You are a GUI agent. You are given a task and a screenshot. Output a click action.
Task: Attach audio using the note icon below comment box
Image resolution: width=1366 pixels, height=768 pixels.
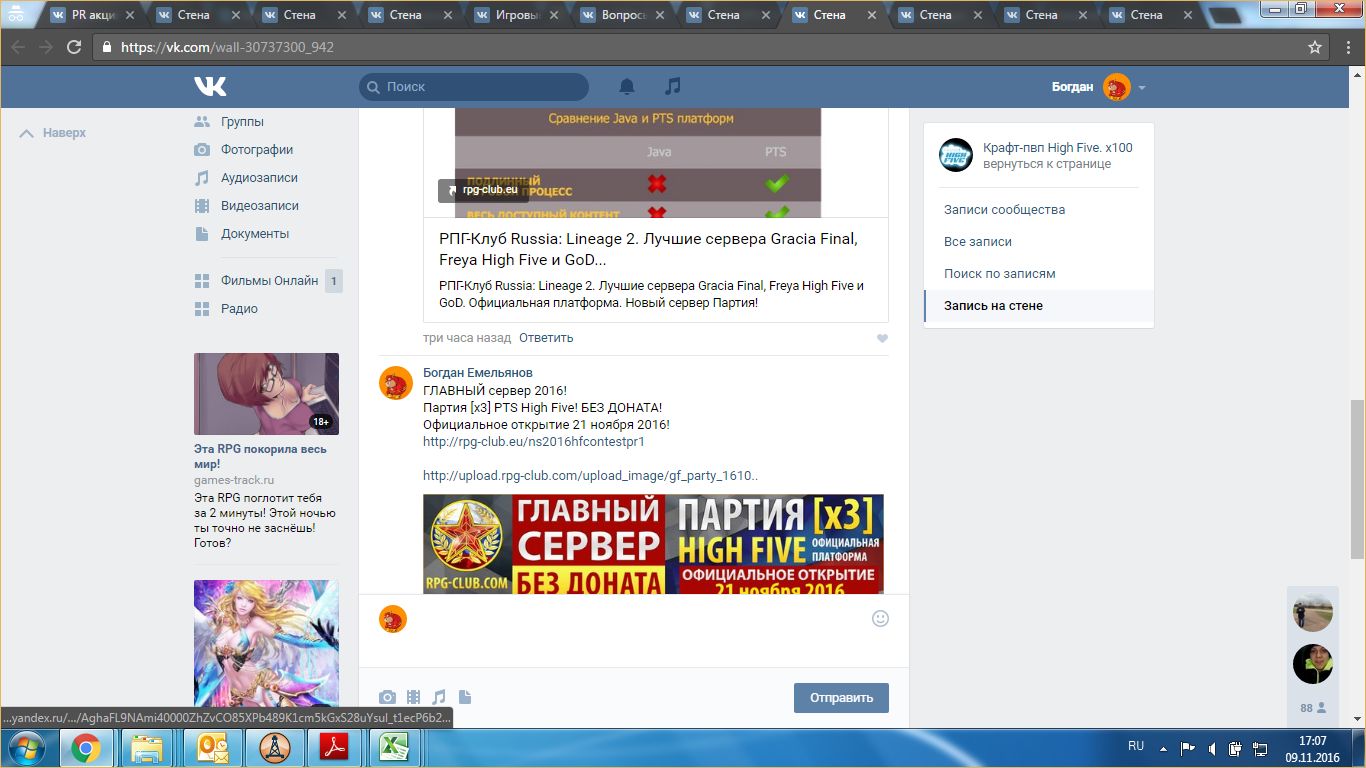[439, 697]
